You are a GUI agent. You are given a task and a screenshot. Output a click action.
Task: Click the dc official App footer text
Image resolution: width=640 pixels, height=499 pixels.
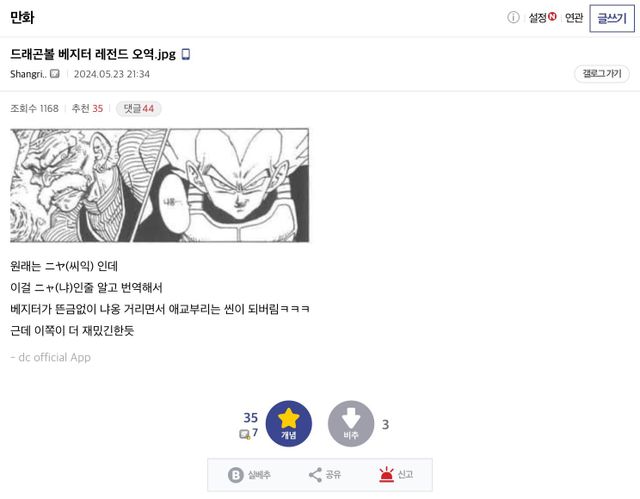pos(50,357)
